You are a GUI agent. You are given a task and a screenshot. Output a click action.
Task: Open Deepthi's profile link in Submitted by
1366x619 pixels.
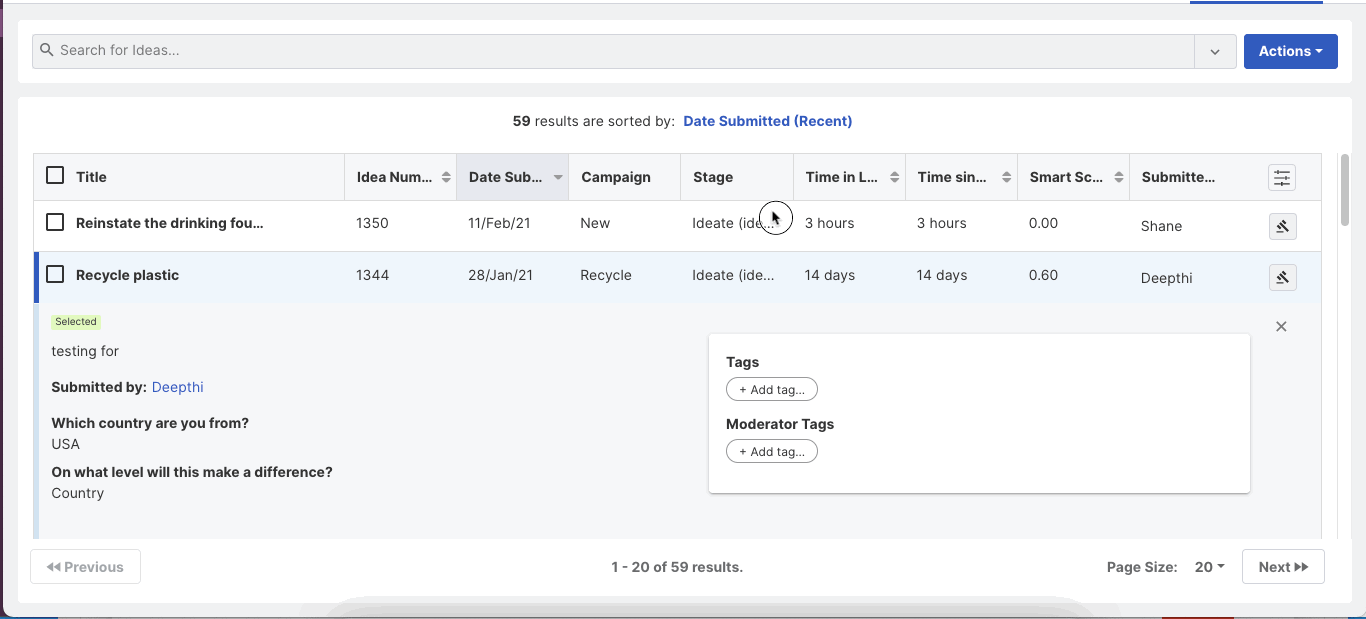177,387
